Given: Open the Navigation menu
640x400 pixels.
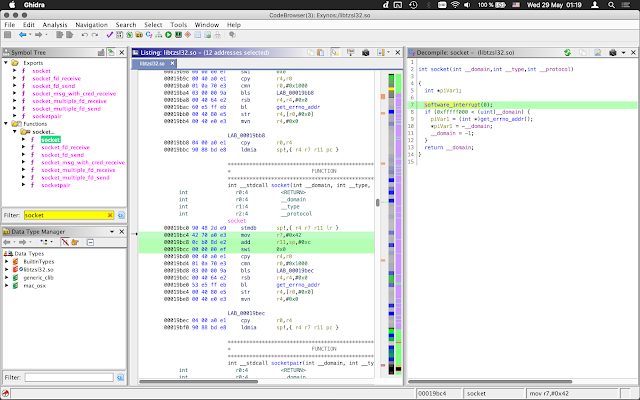Looking at the screenshot, I should pos(91,23).
